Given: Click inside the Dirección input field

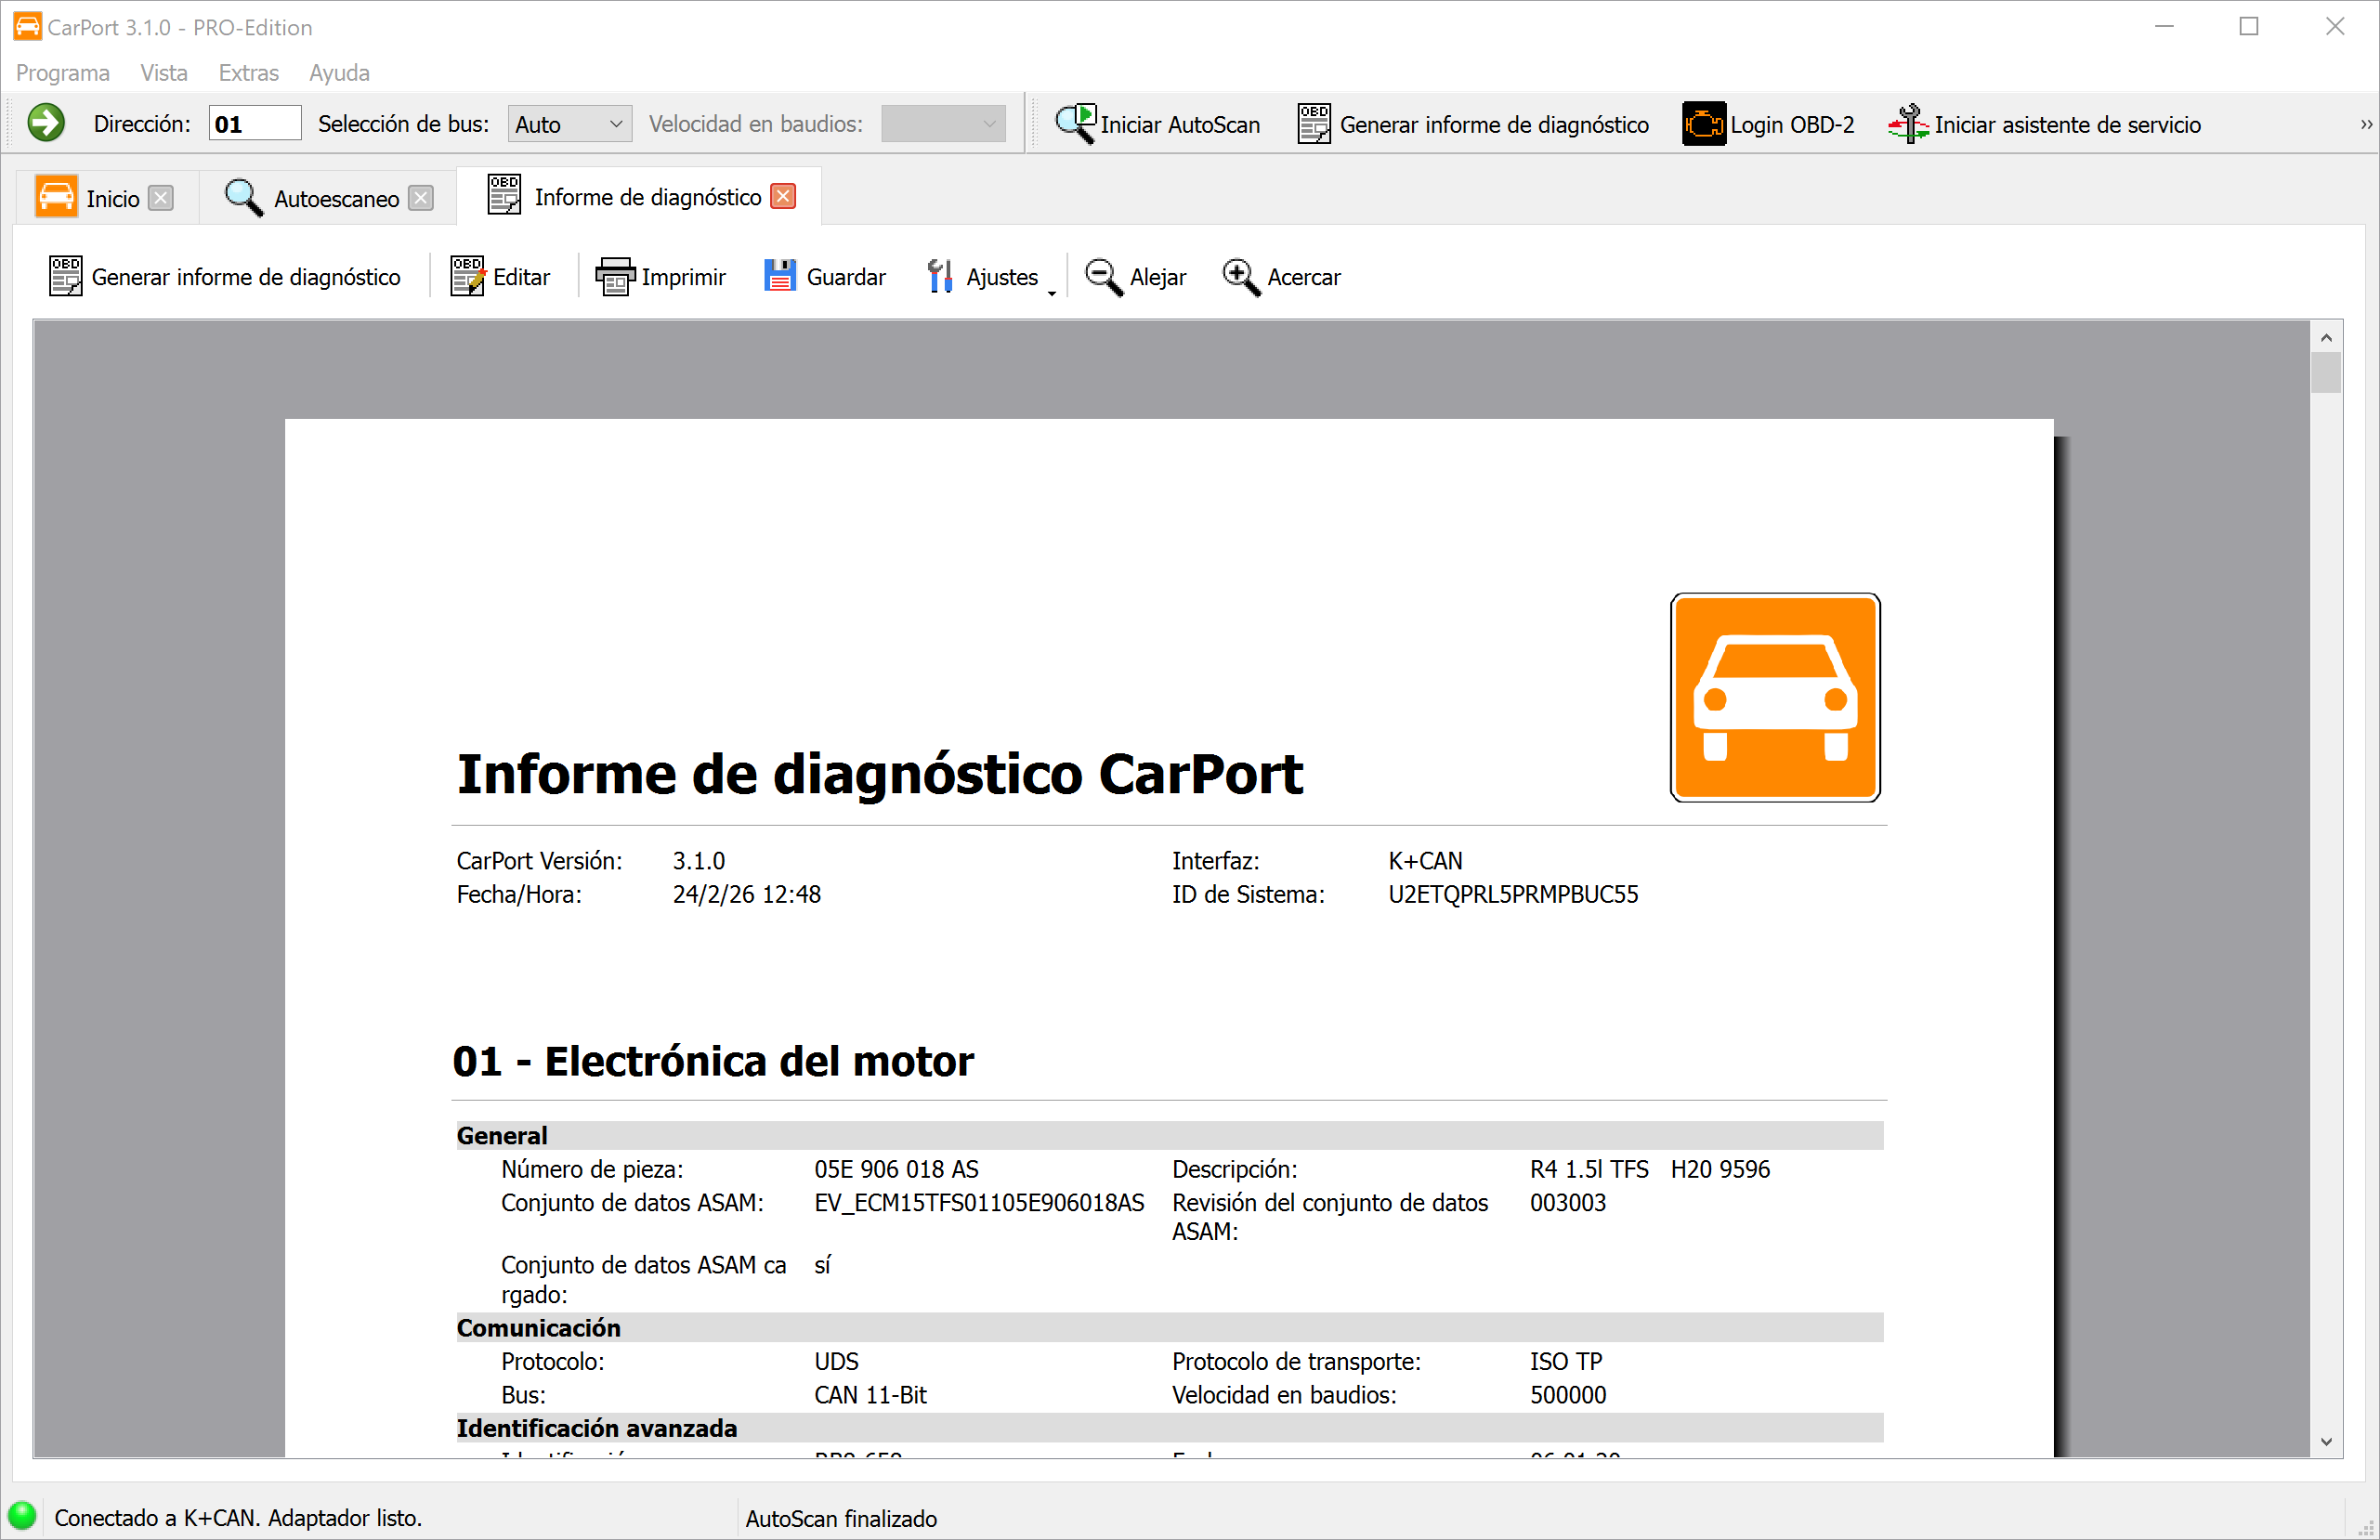Looking at the screenshot, I should click(254, 122).
